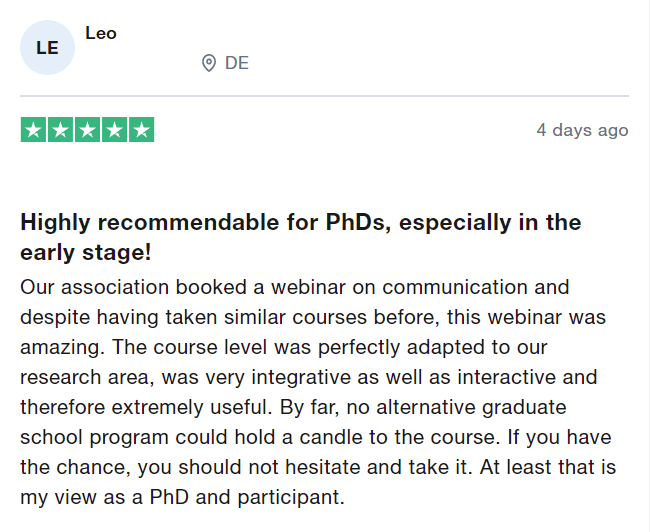This screenshot has height=532, width=650.
Task: Click the line starting 'the chance, you should'
Action: [x=318, y=467]
